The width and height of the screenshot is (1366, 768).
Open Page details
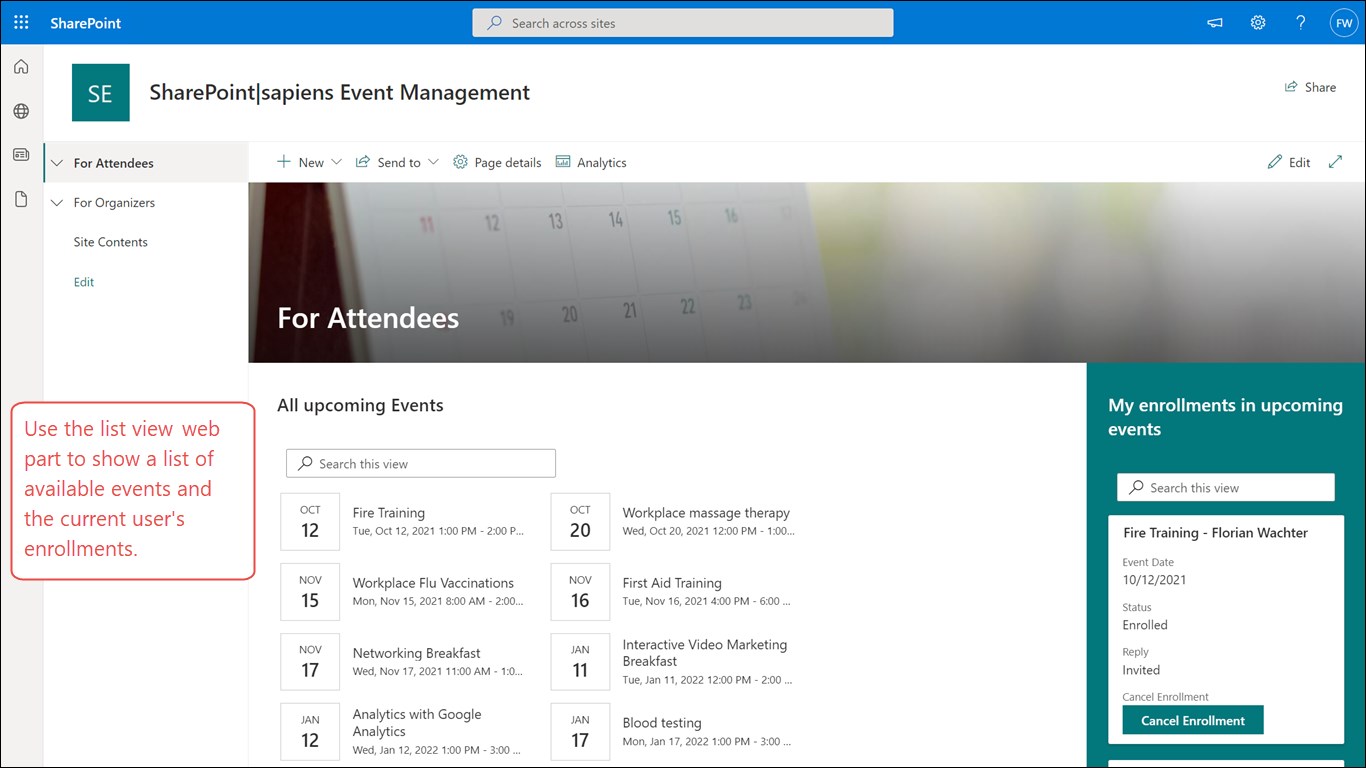pos(497,162)
